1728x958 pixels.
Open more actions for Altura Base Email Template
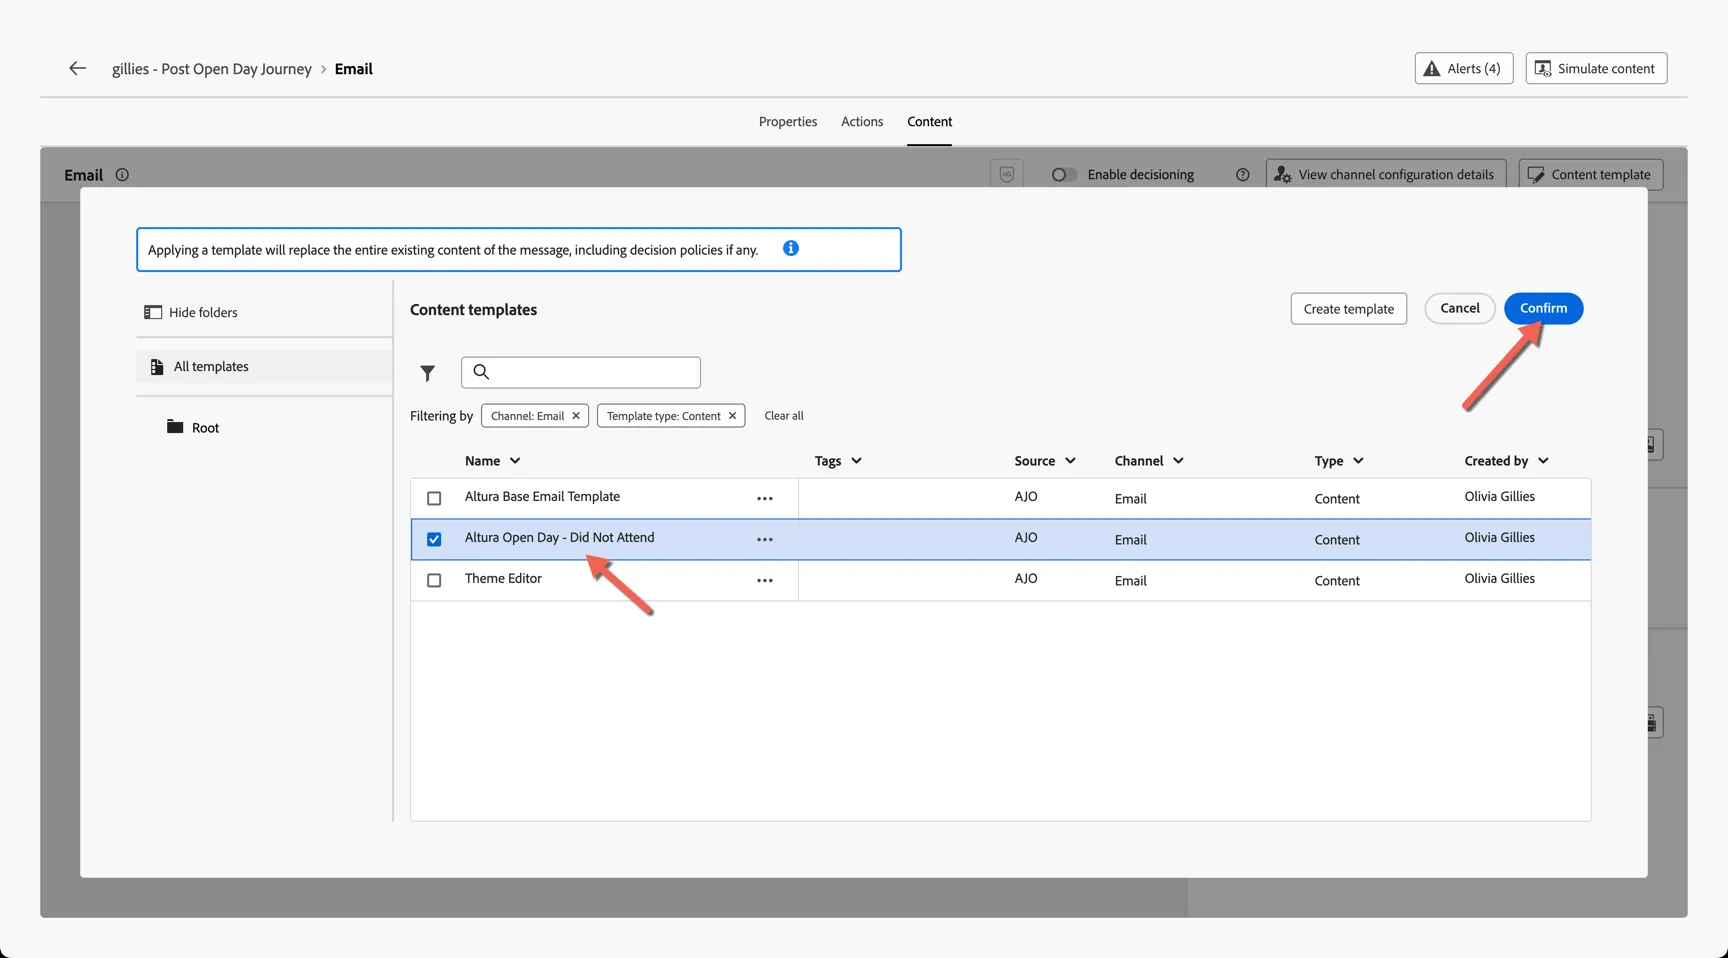pyautogui.click(x=764, y=498)
